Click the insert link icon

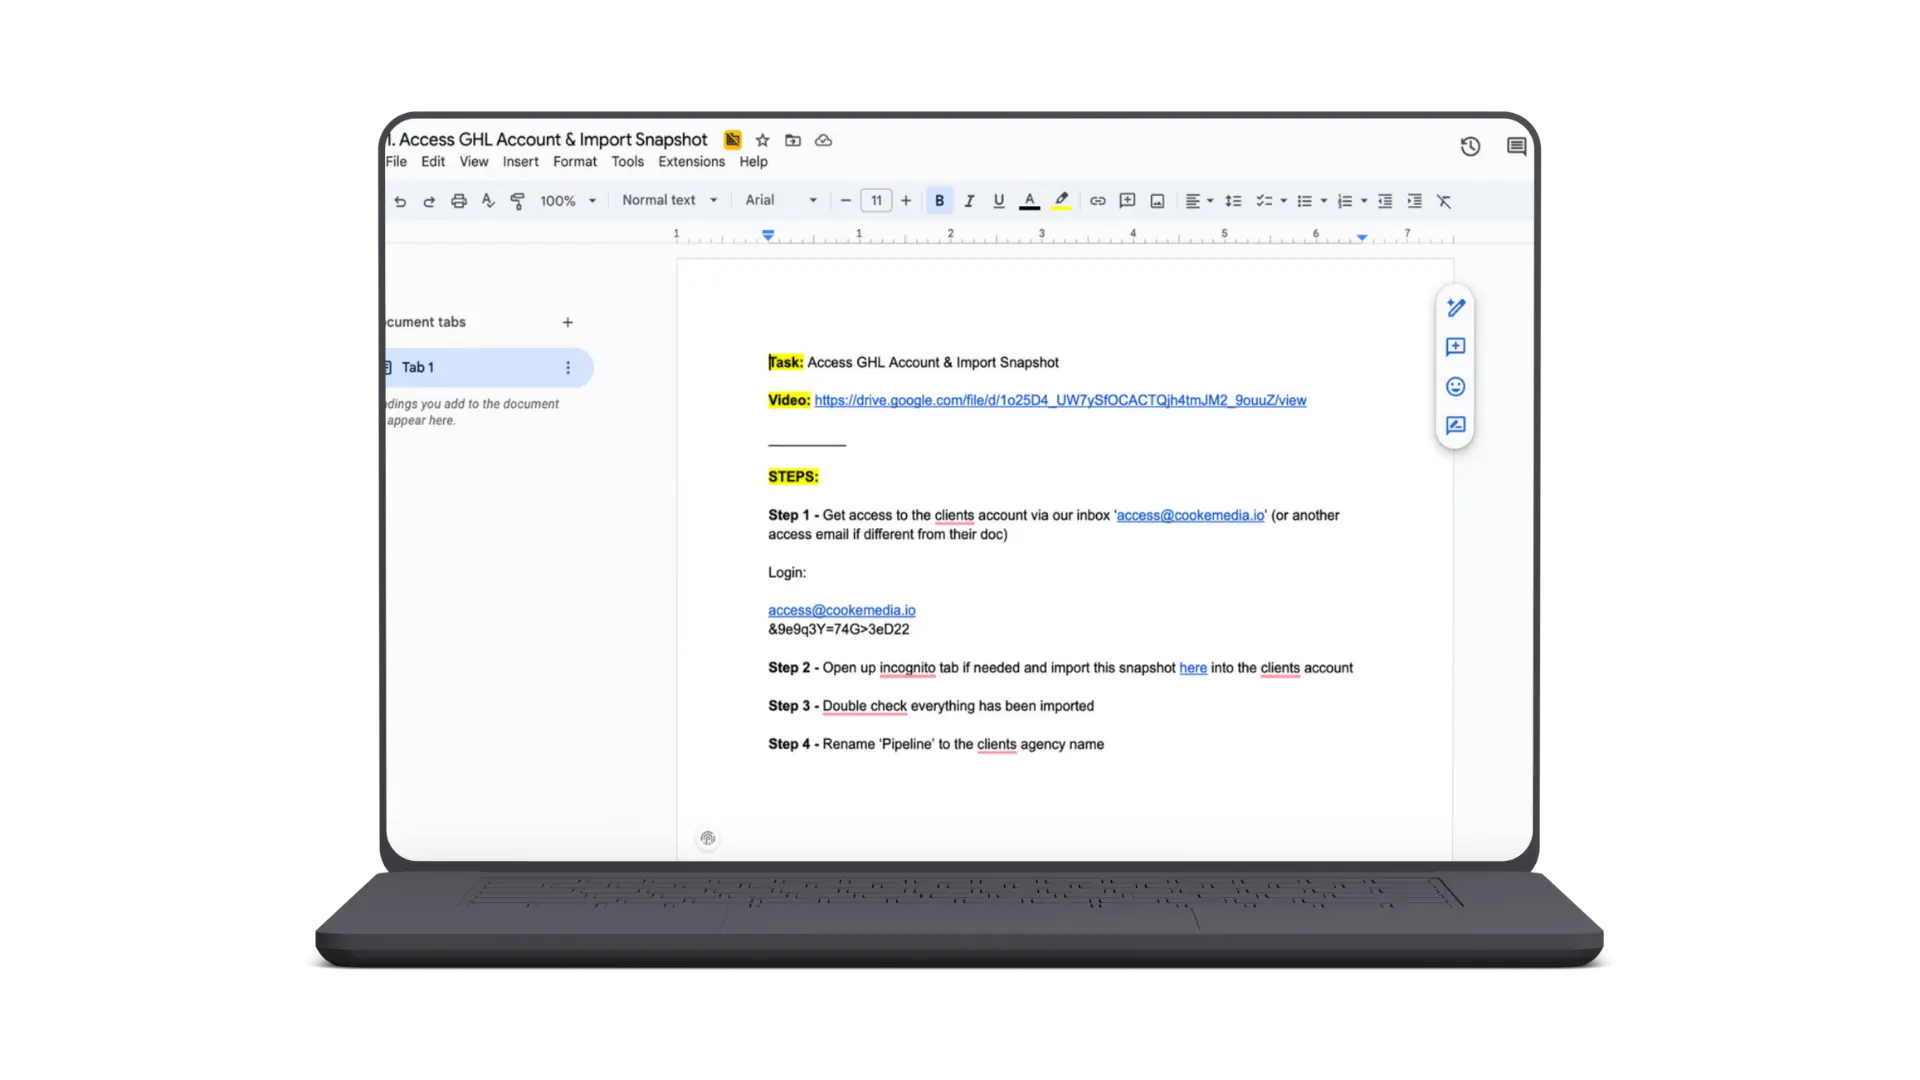pos(1097,201)
